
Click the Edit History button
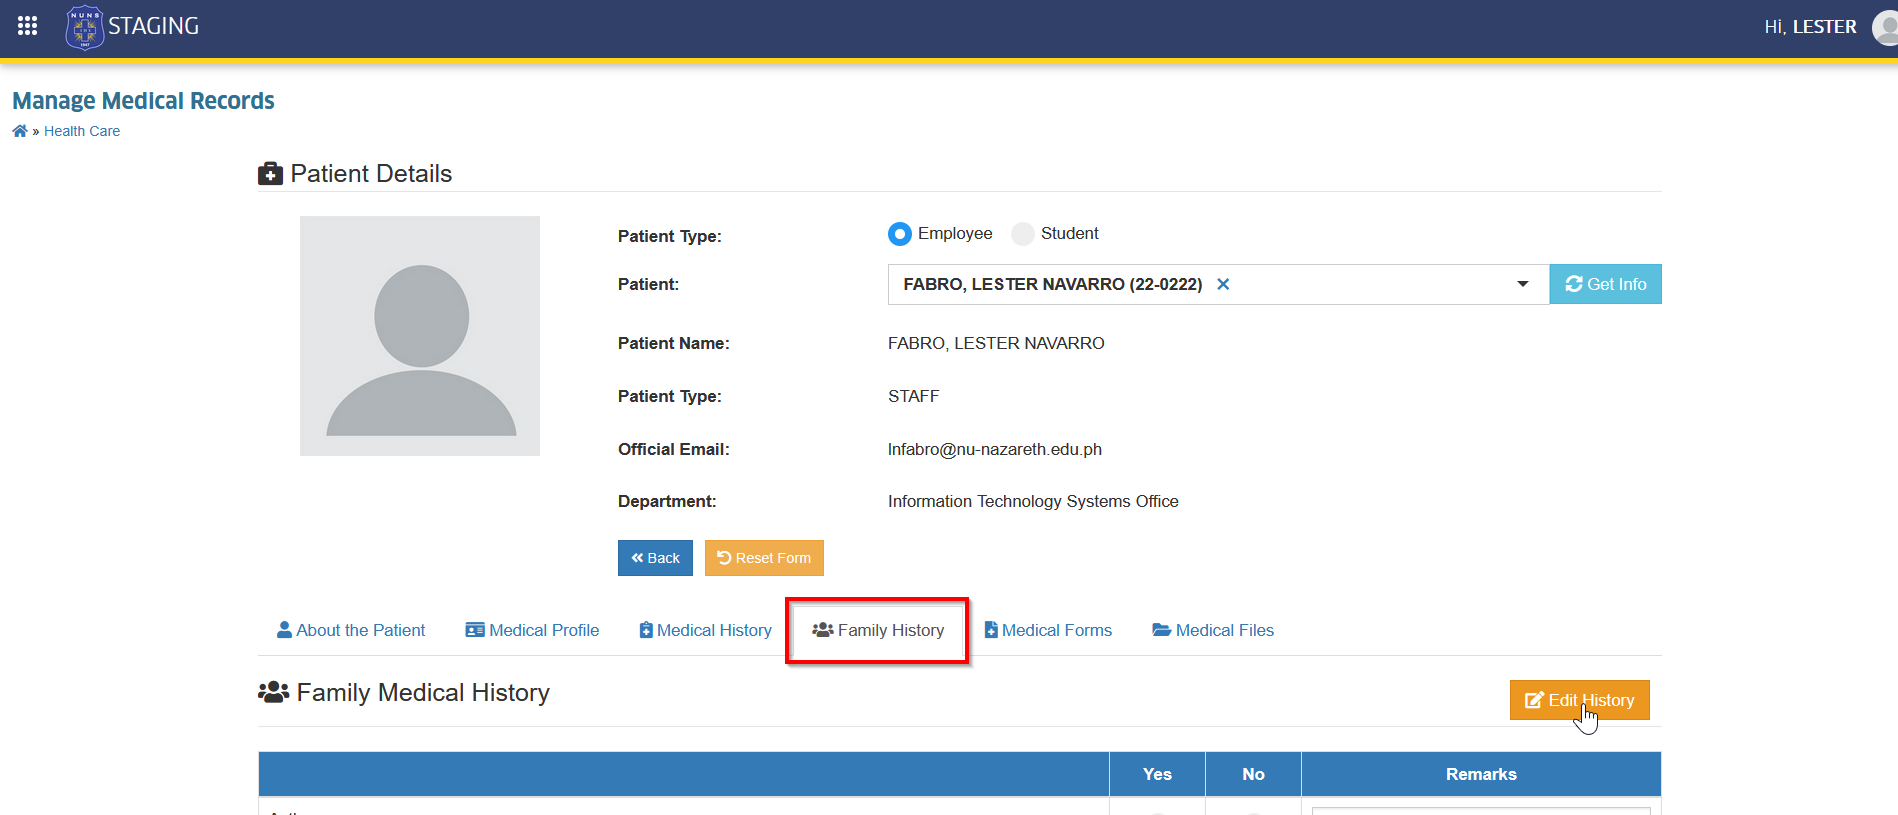pyautogui.click(x=1580, y=700)
